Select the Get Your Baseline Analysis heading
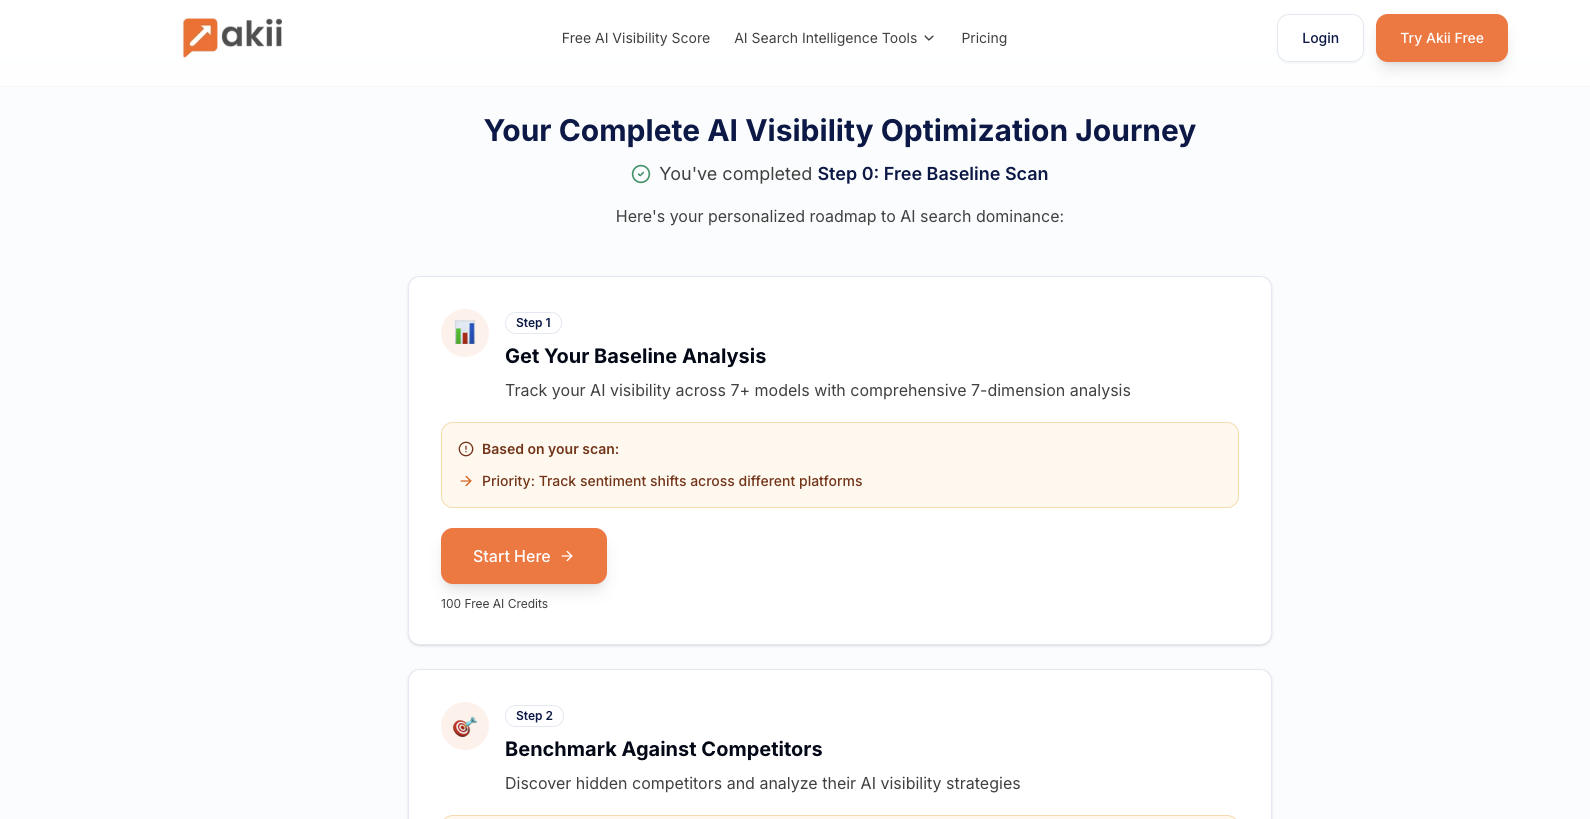 [x=635, y=356]
